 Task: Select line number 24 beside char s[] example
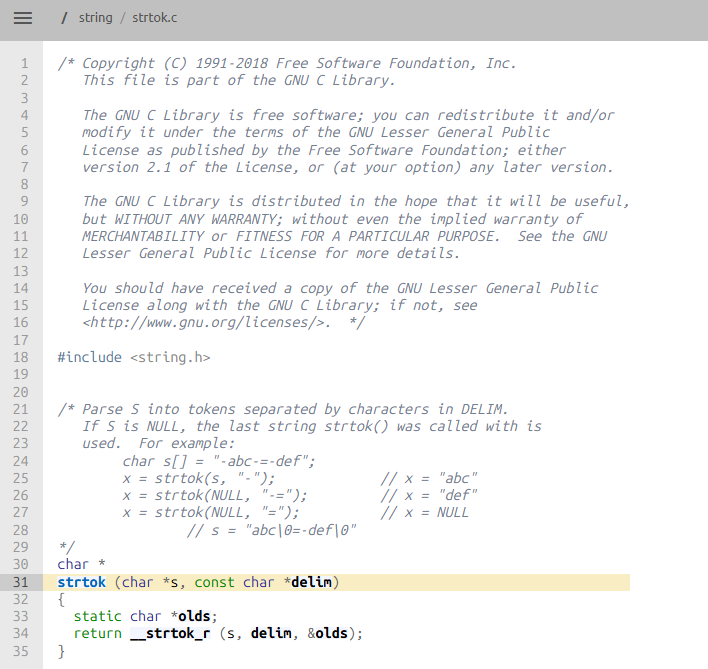coord(21,461)
